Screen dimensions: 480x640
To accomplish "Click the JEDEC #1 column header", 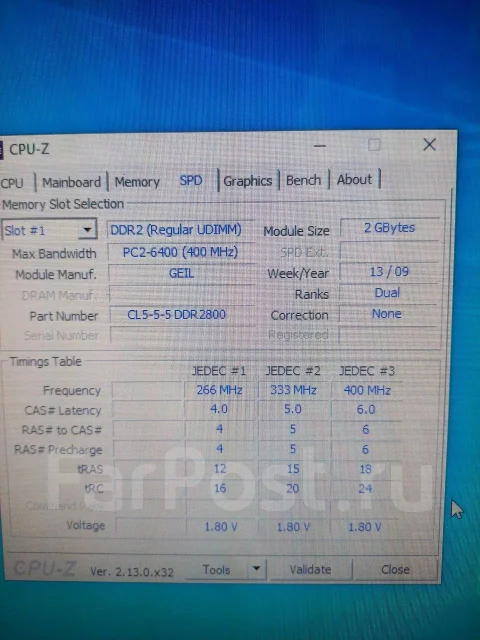I will (x=219, y=371).
